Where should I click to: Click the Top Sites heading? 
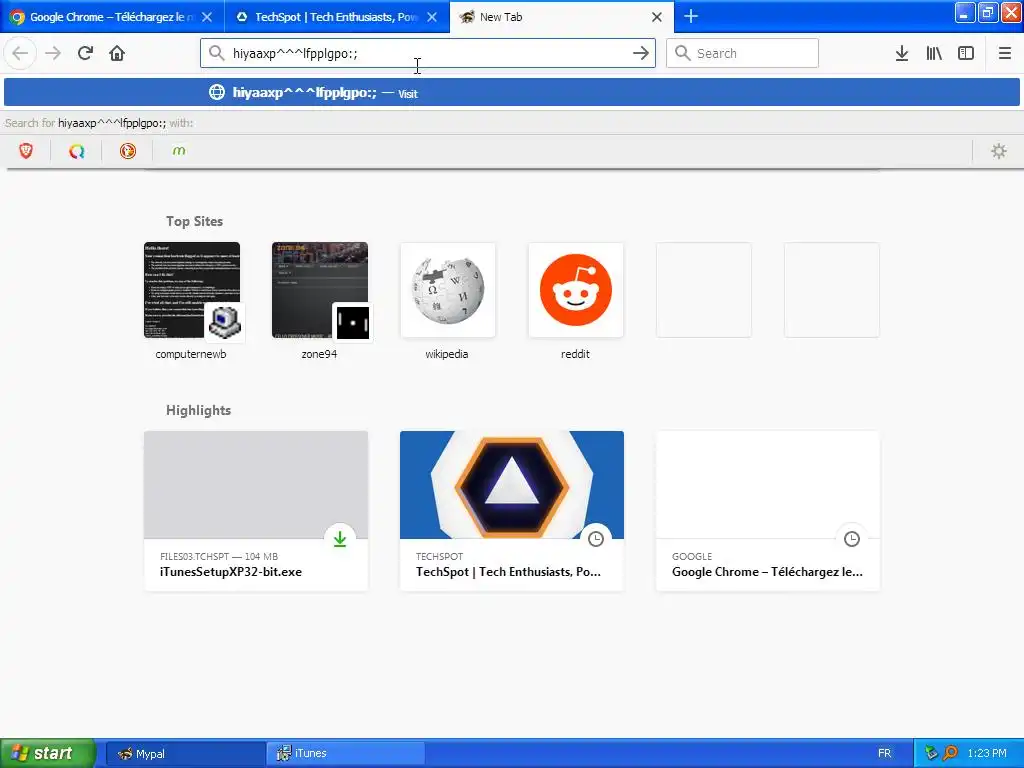point(194,221)
